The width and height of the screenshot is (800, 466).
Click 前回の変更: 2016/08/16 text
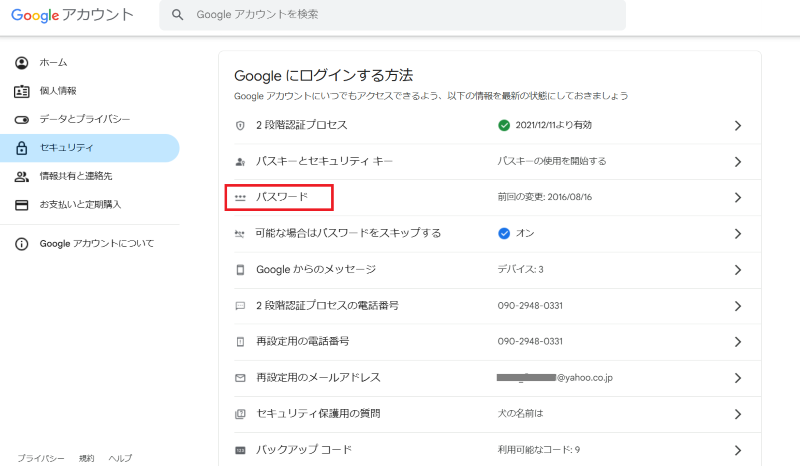[544, 197]
